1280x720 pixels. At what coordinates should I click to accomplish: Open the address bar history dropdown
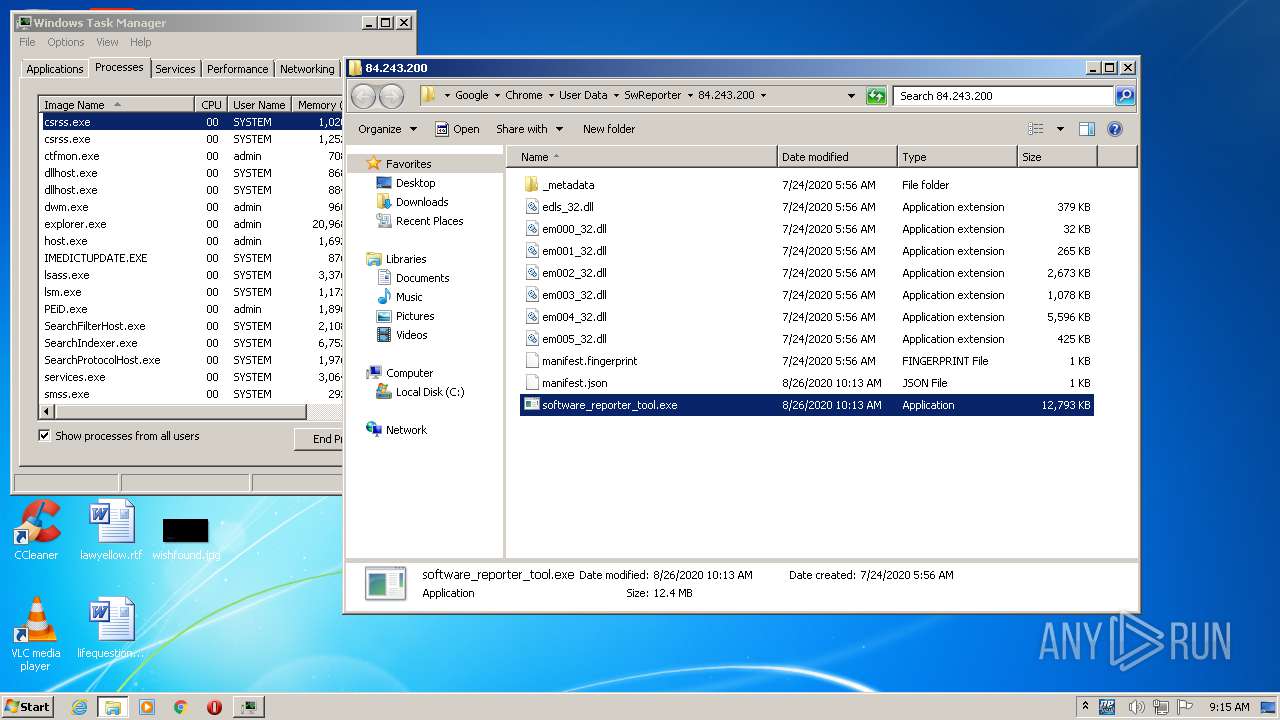pyautogui.click(x=851, y=96)
